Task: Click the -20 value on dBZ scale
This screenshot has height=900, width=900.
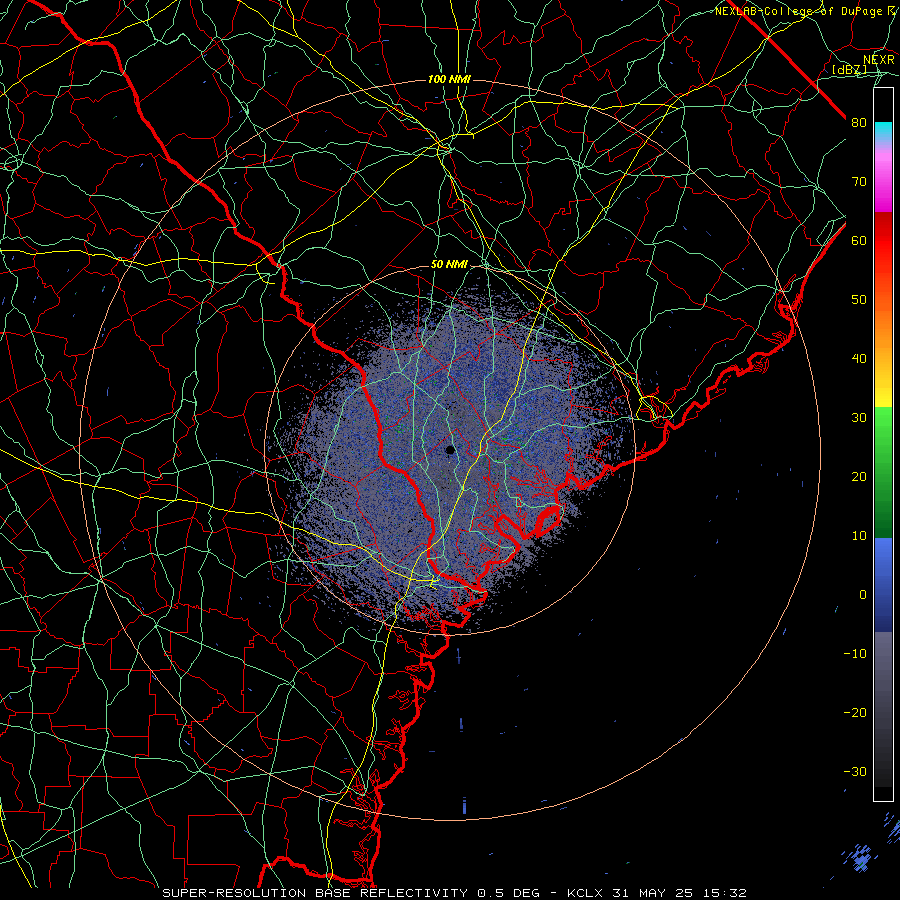Action: (x=855, y=713)
